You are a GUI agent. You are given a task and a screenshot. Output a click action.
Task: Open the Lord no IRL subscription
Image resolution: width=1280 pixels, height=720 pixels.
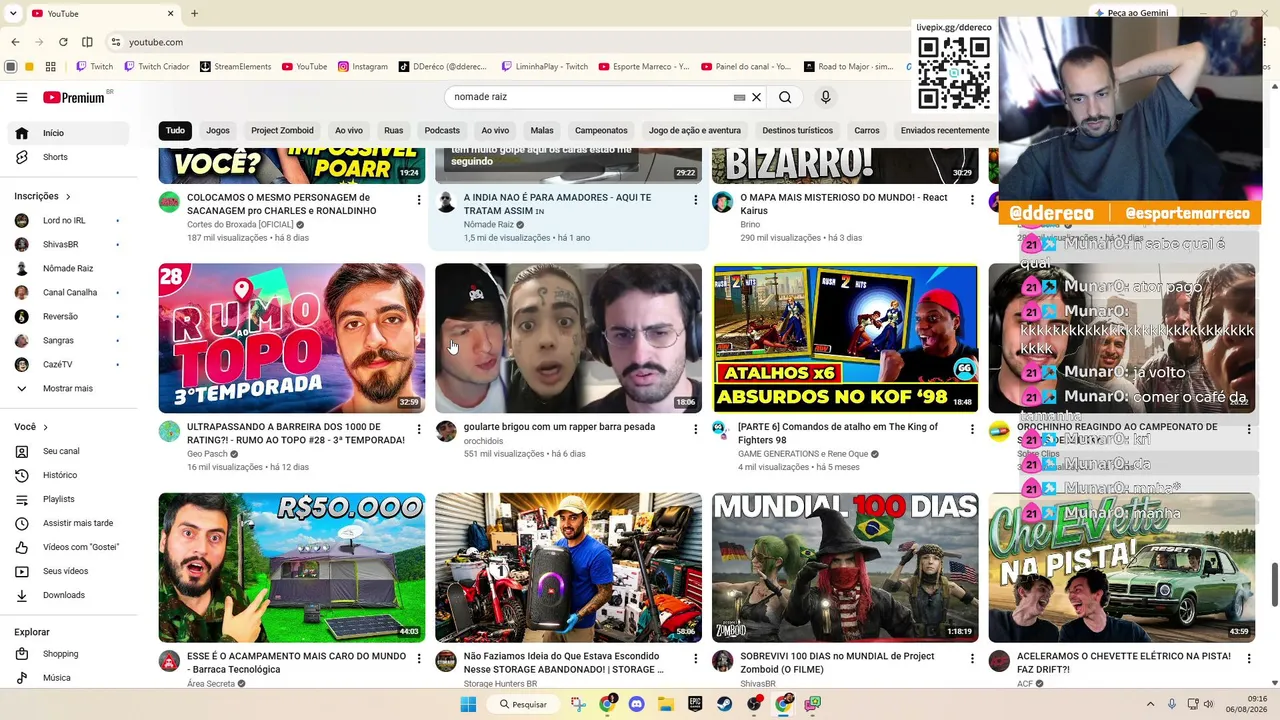coord(68,220)
